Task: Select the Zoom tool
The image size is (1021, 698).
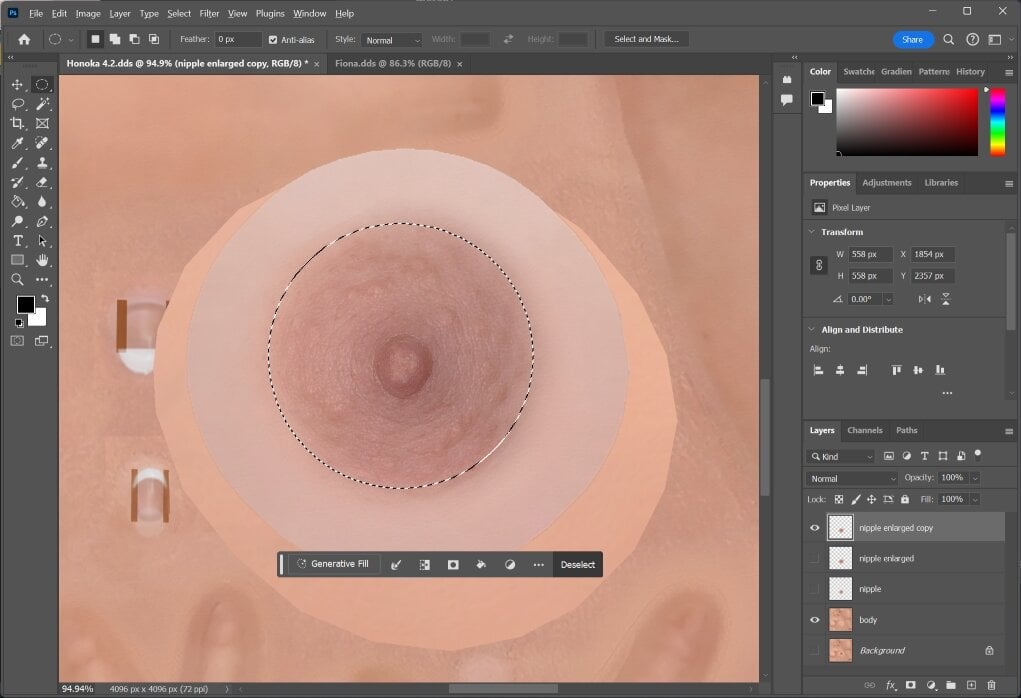Action: 18,279
